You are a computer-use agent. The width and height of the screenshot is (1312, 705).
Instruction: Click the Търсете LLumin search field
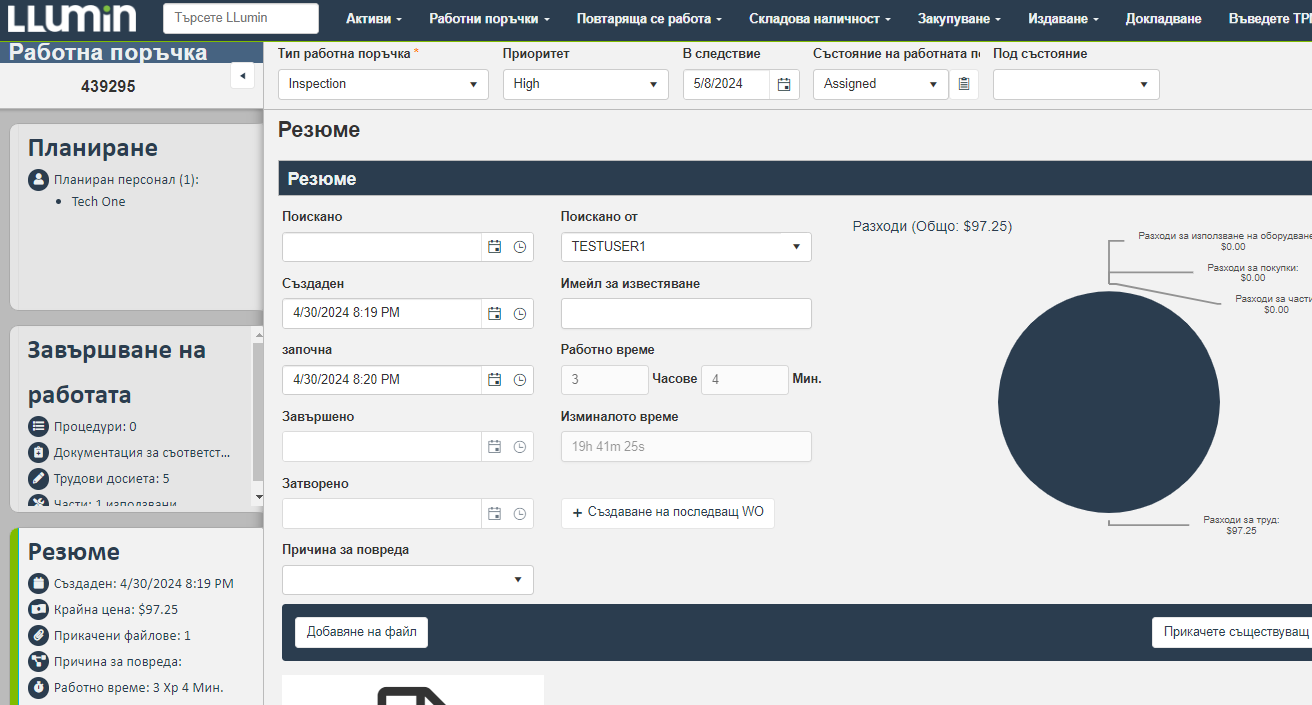tap(240, 18)
